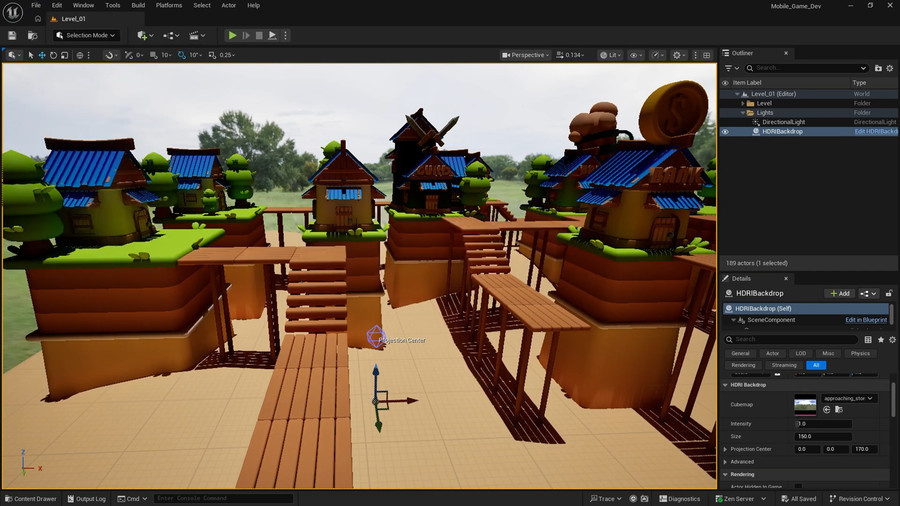The image size is (900, 506).
Task: Open the Platforms menu
Action: point(169,5)
